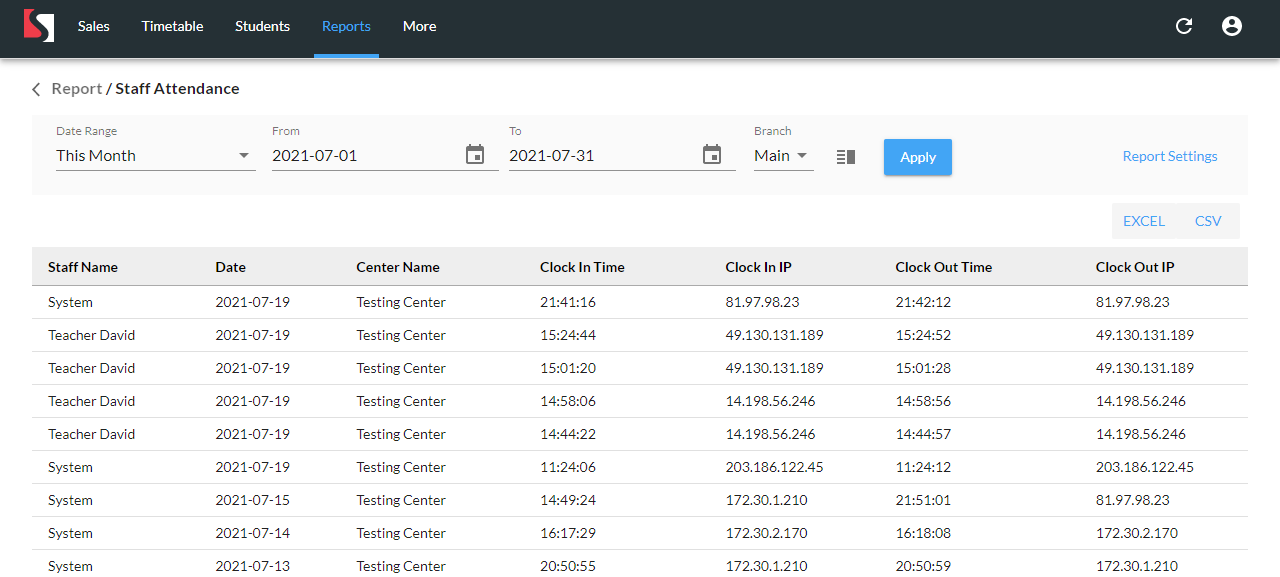Click the column layout icon beside Branch

coord(846,157)
